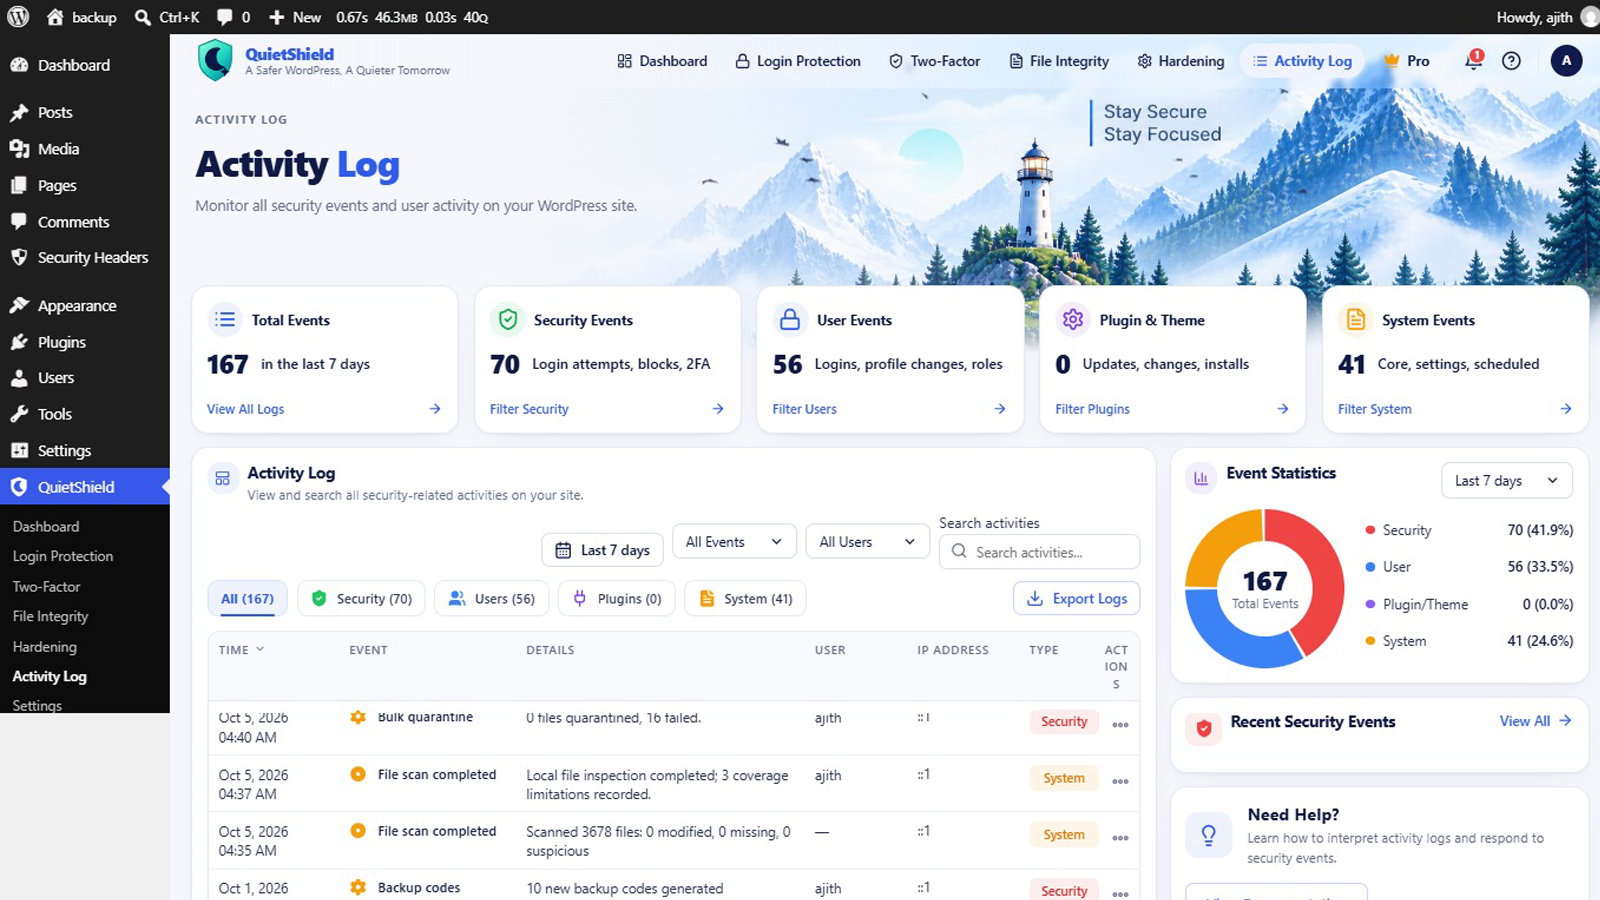Select the Plugins (0) tab
The width and height of the screenshot is (1600, 900).
(x=617, y=599)
